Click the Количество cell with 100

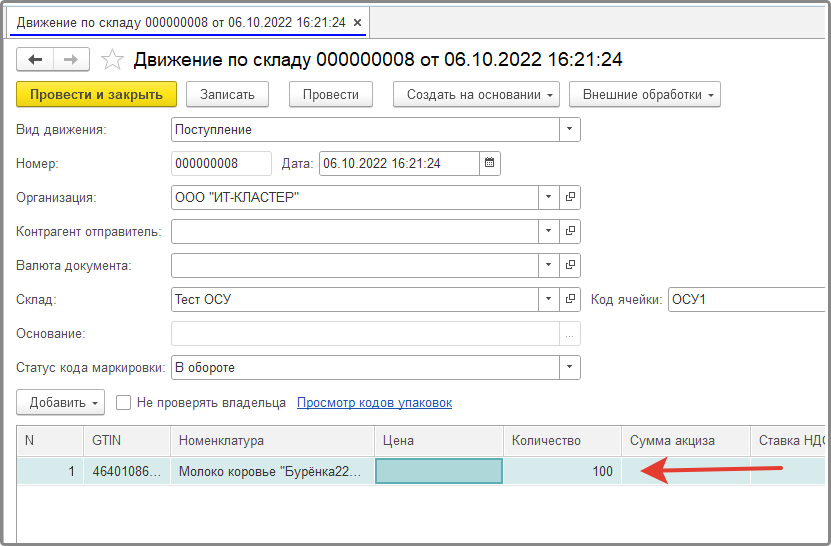[x=562, y=471]
